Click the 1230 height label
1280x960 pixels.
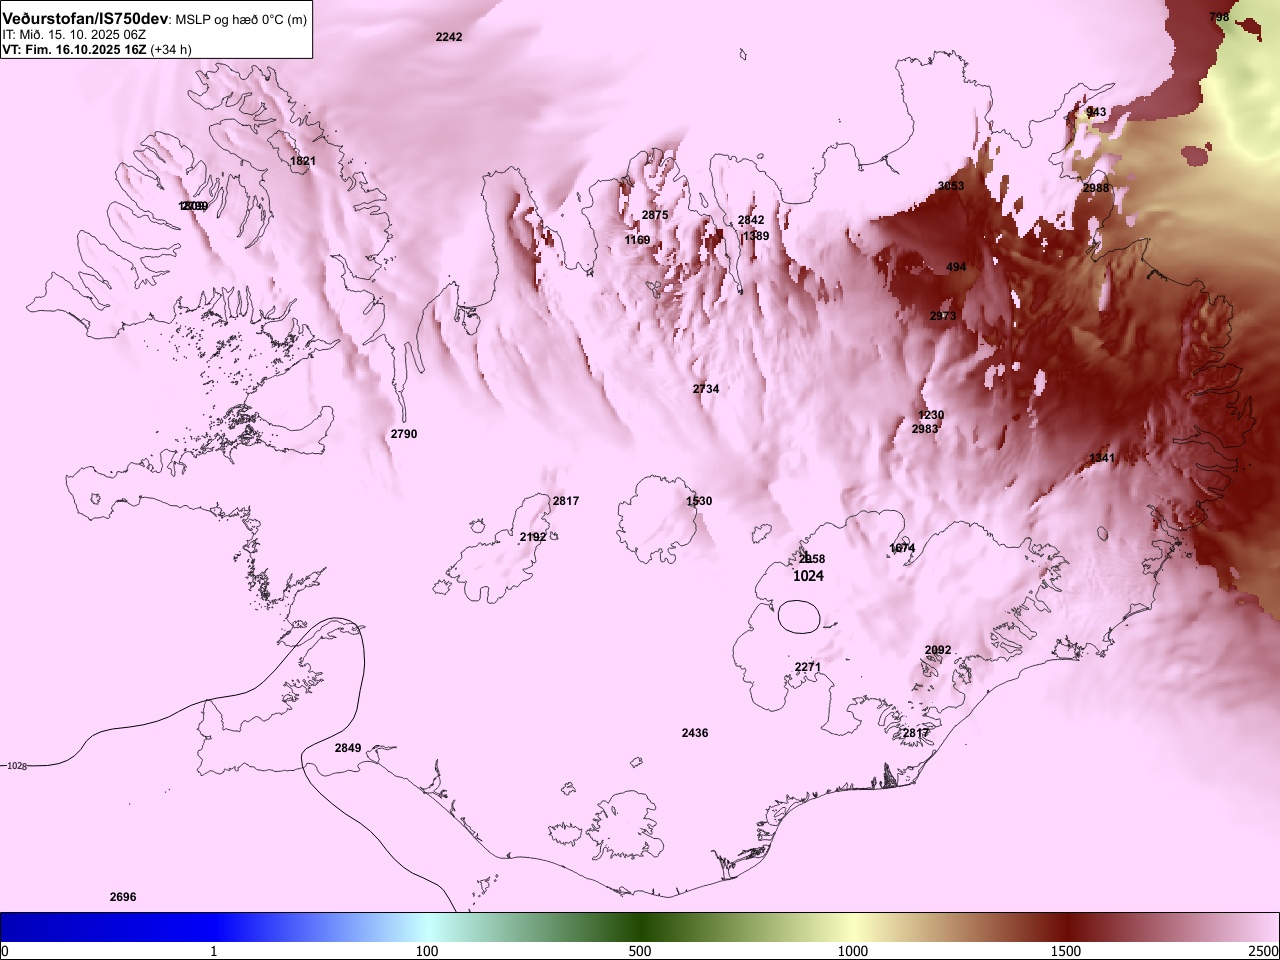pos(931,415)
